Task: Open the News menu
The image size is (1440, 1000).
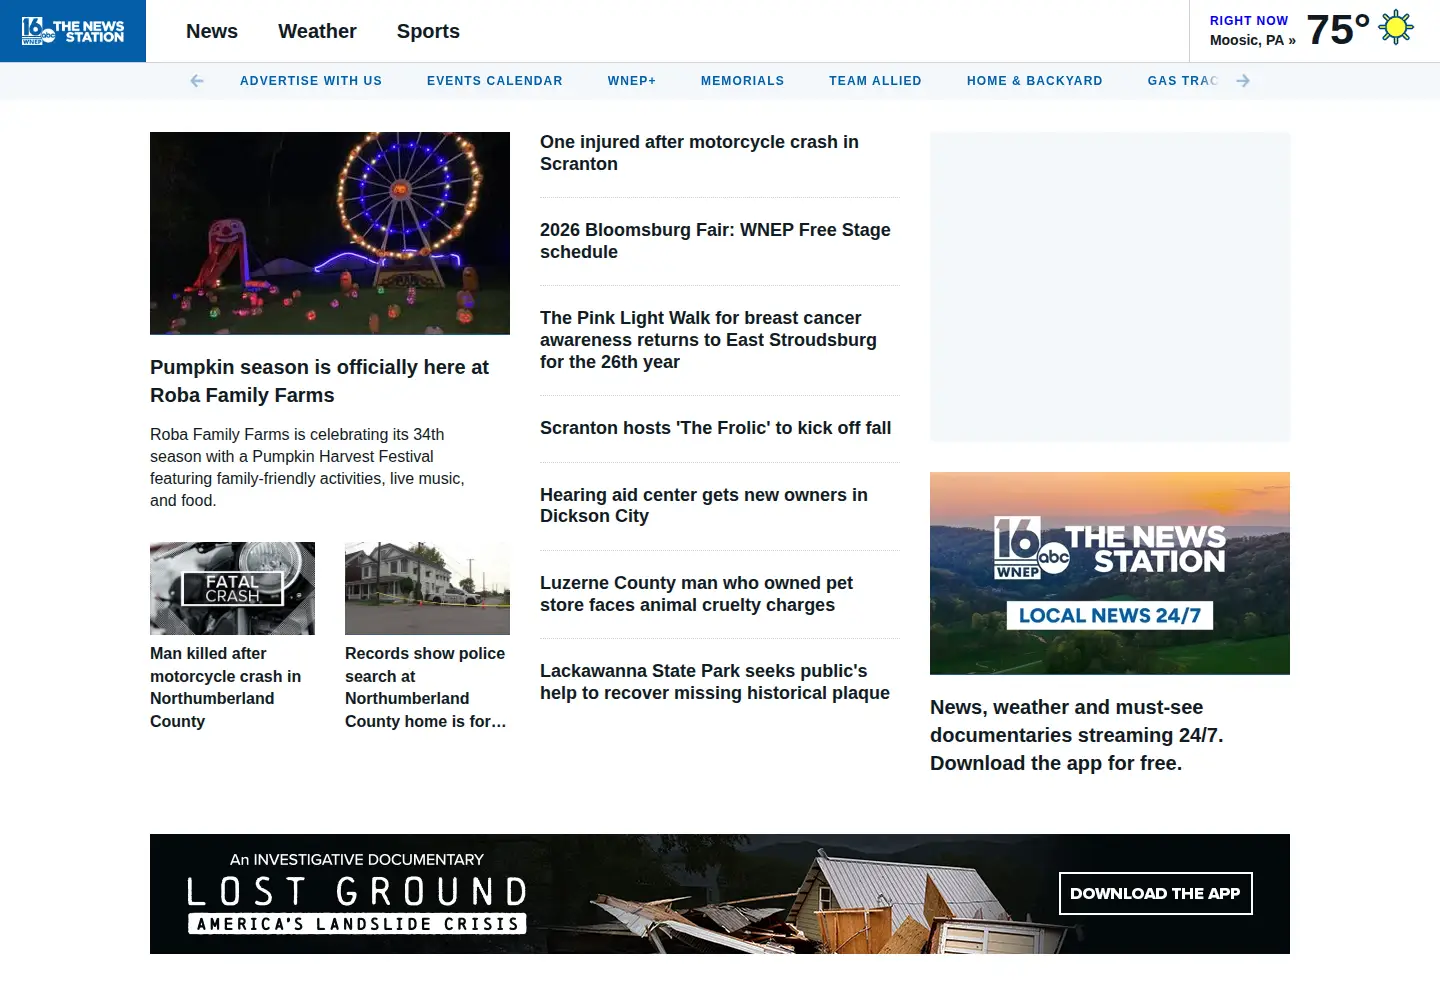Action: 212,31
